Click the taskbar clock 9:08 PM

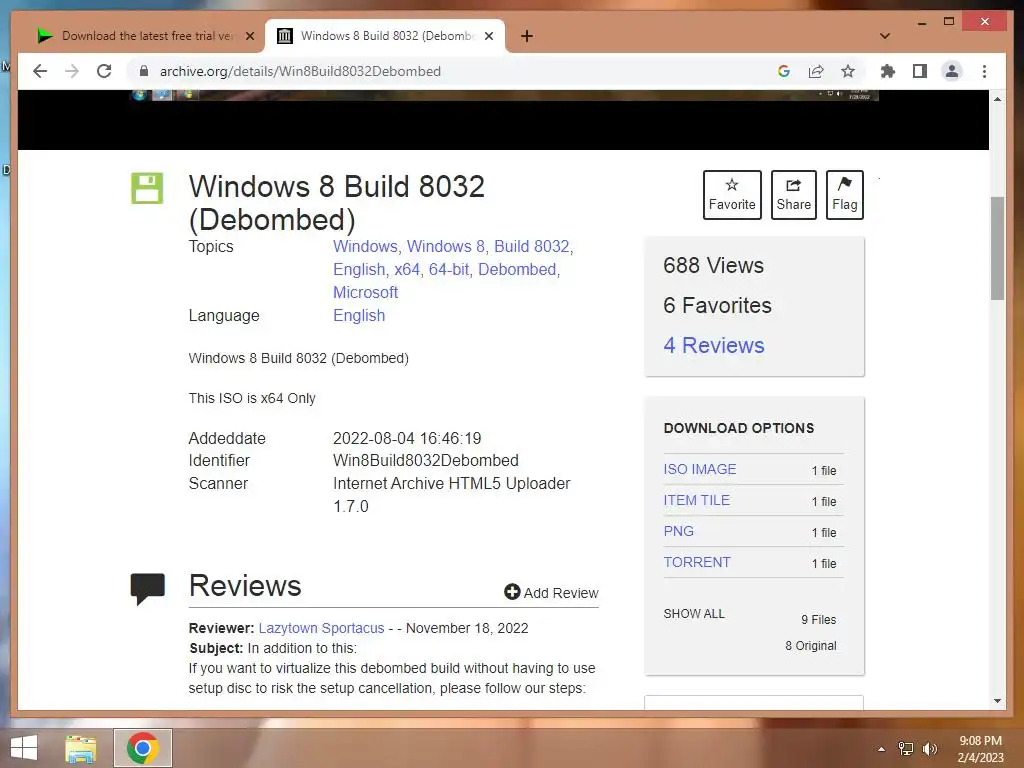(x=980, y=741)
